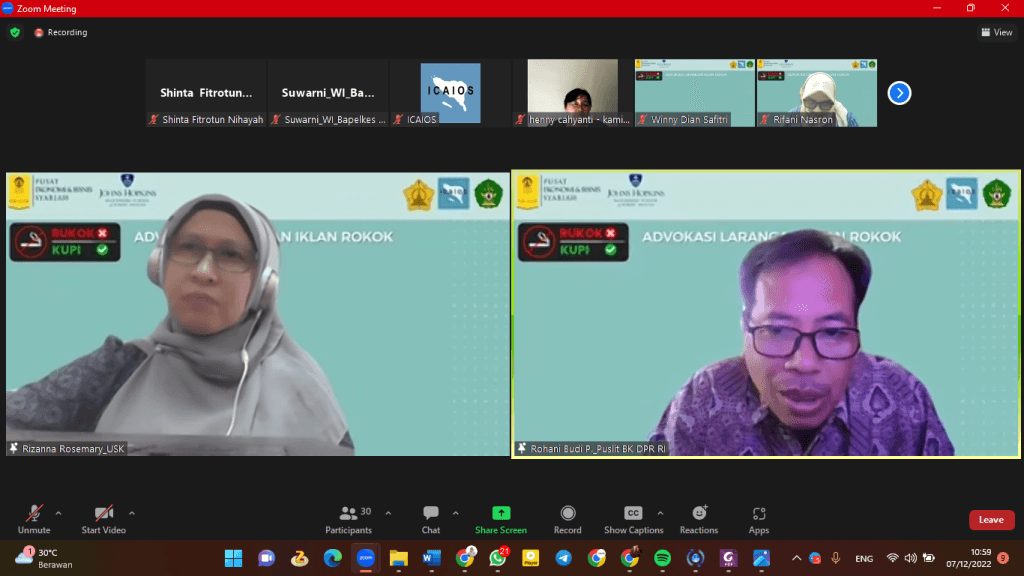
Task: Select Winny Dian Safitri's video thumbnail
Action: 695,93
